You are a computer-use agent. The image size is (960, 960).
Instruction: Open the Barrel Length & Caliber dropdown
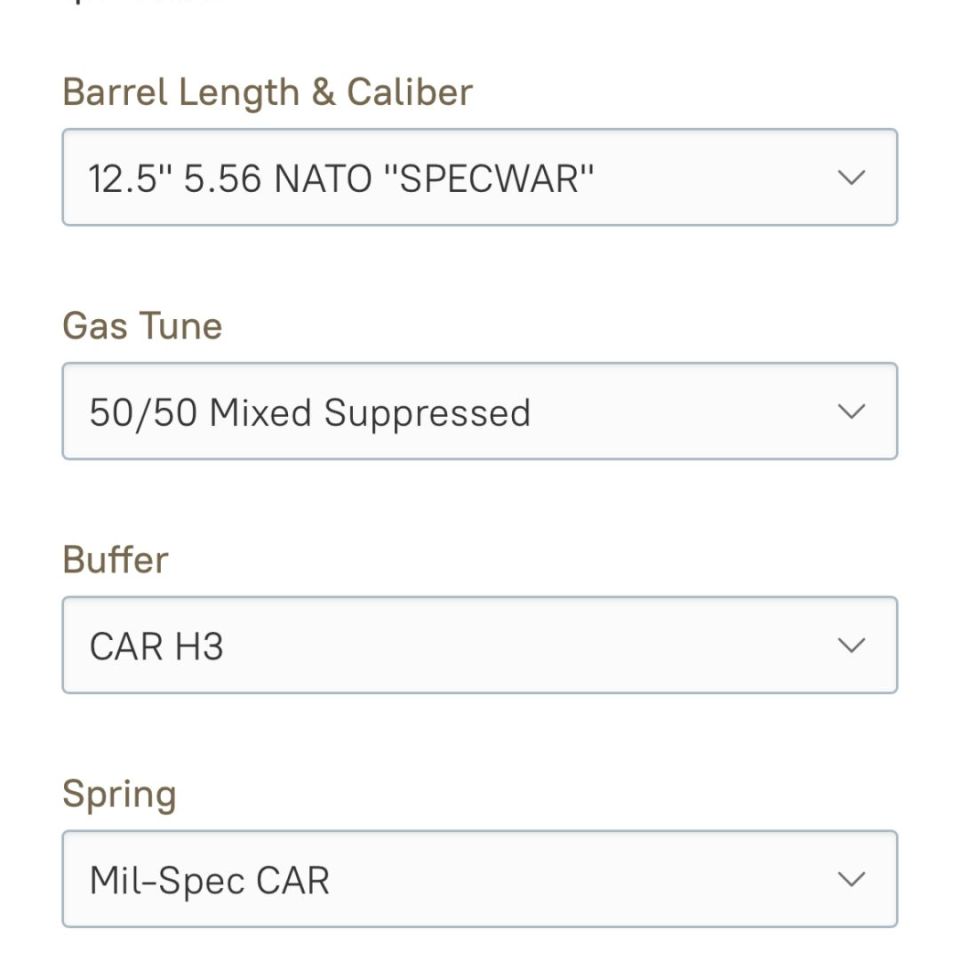[480, 177]
